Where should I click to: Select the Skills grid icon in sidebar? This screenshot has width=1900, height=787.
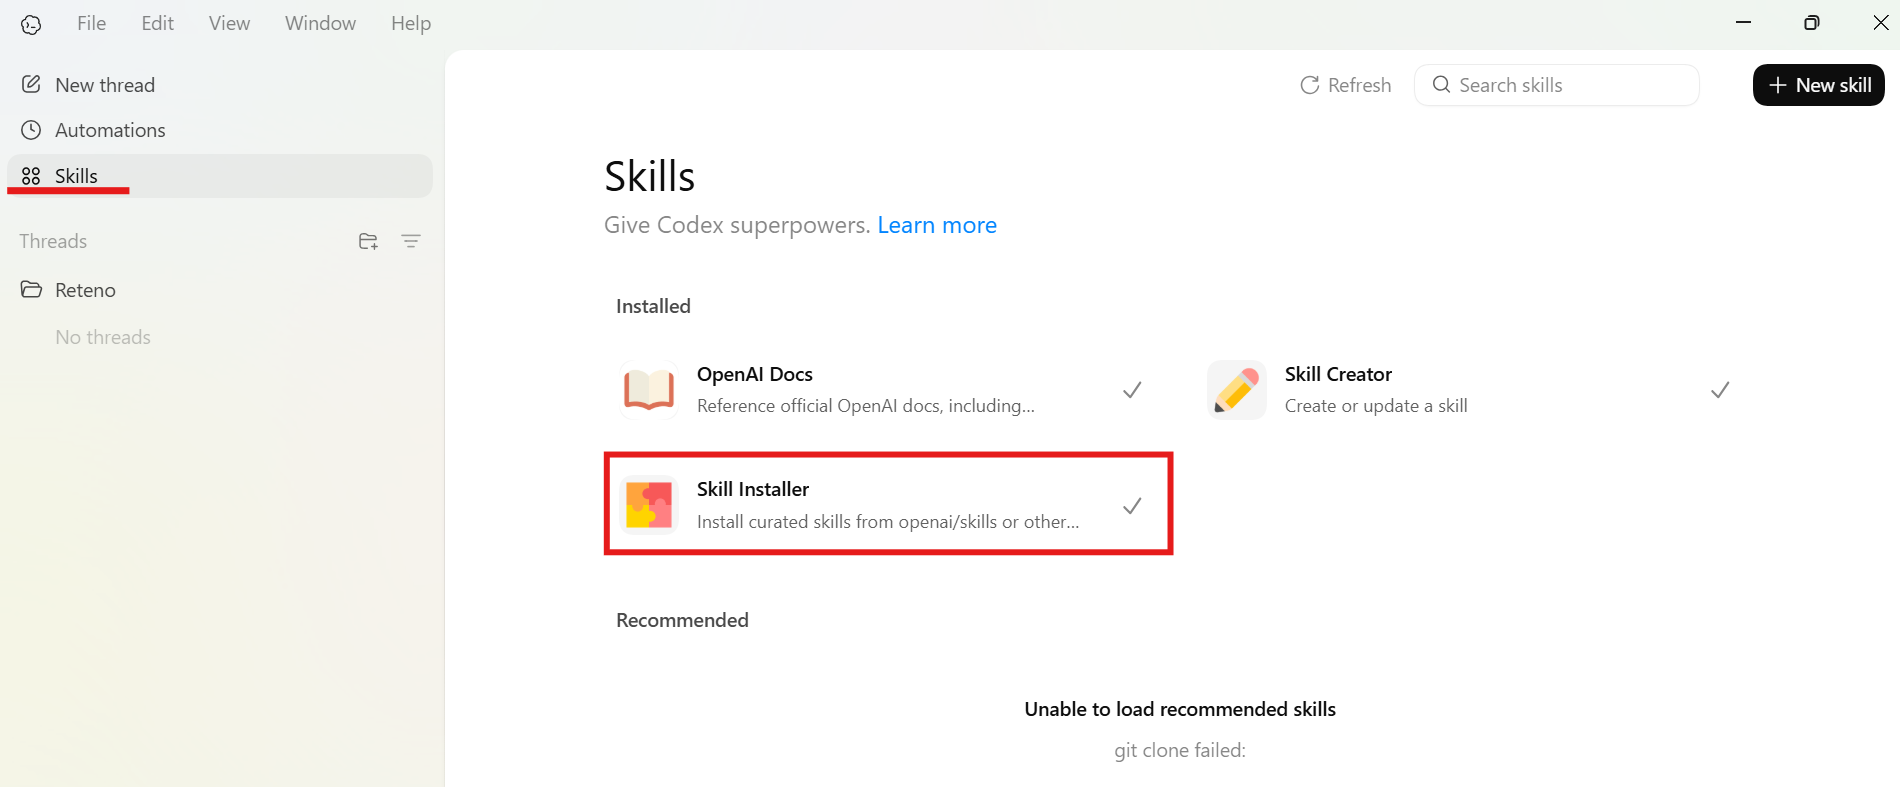tap(31, 175)
